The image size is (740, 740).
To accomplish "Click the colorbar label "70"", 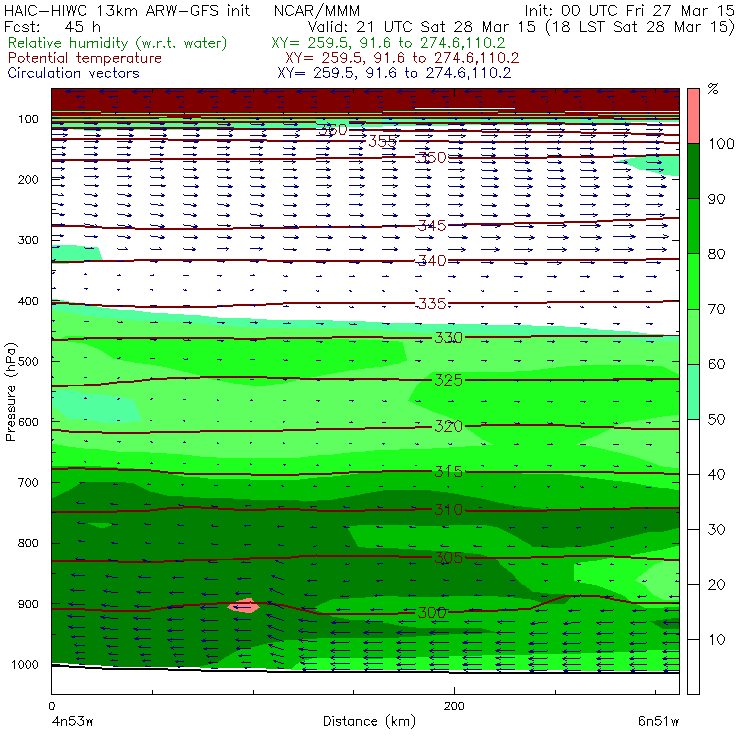I will click(x=716, y=309).
